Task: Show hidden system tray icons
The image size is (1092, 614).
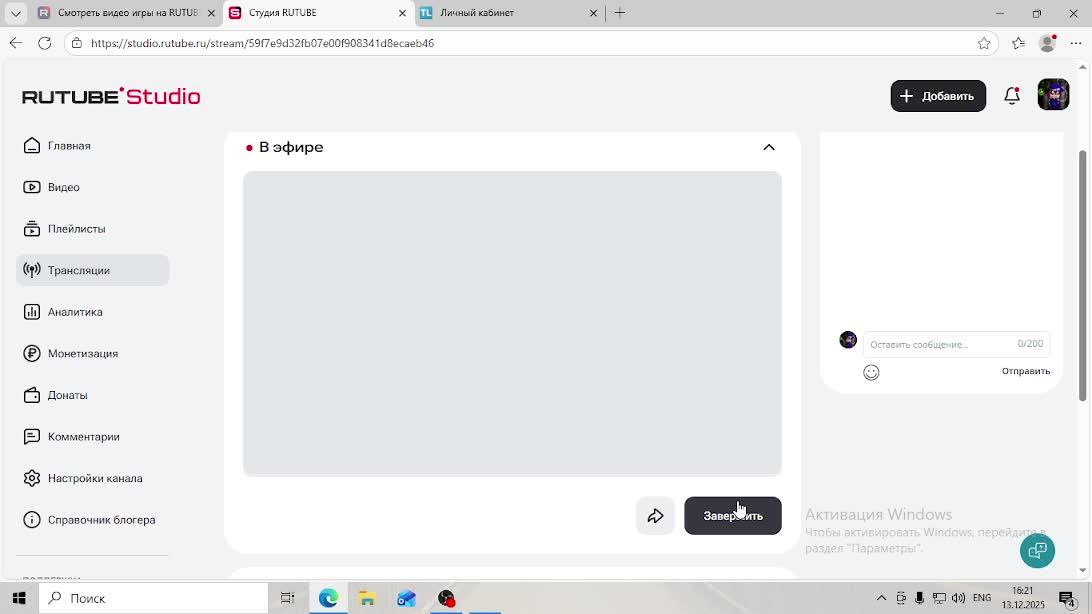Action: [x=881, y=598]
